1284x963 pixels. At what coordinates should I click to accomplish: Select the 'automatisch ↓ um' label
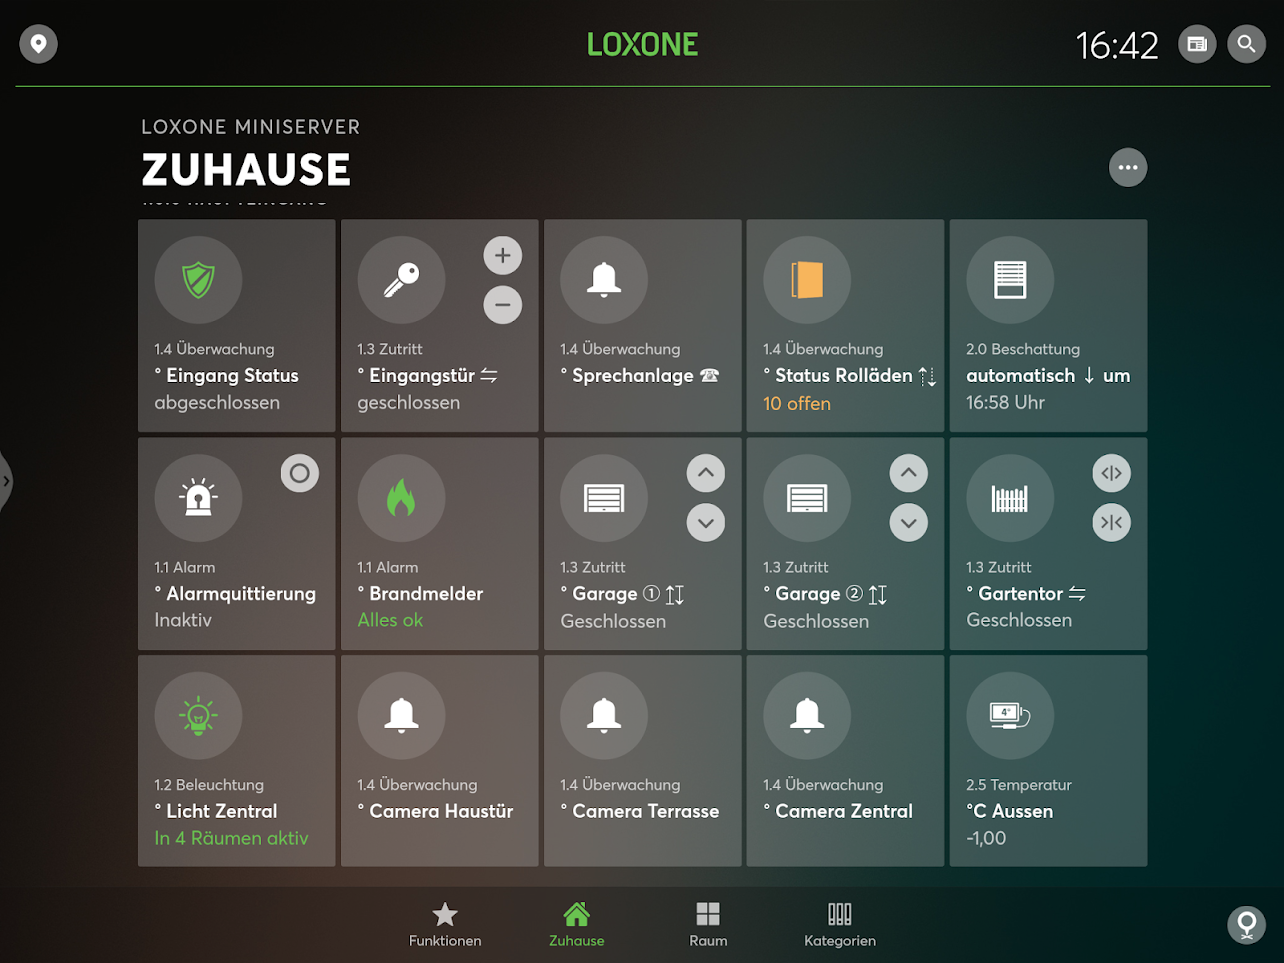[1048, 376]
